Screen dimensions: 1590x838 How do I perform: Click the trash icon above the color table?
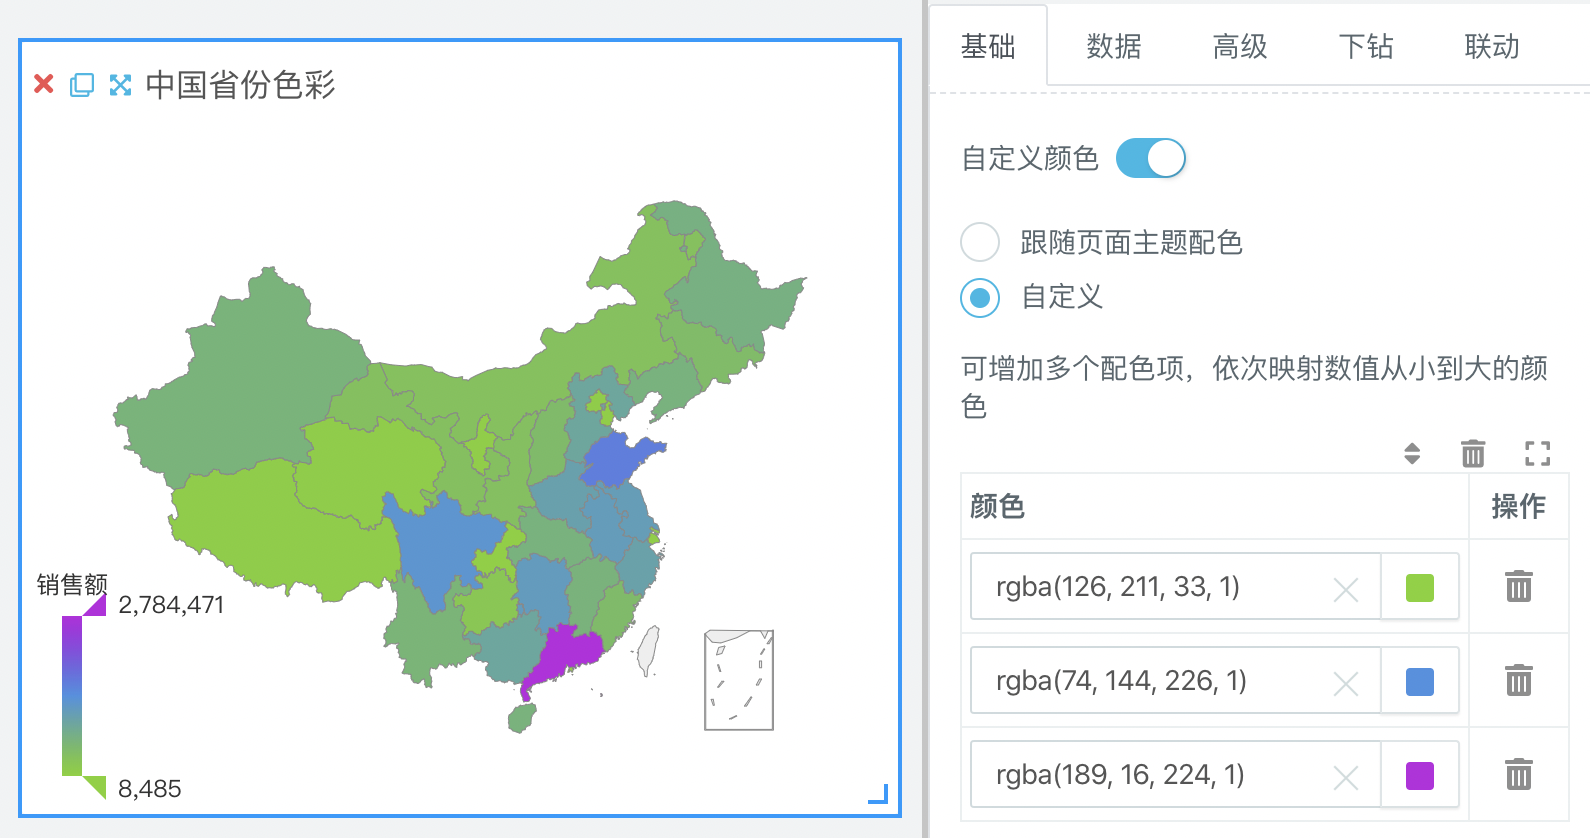click(x=1473, y=453)
